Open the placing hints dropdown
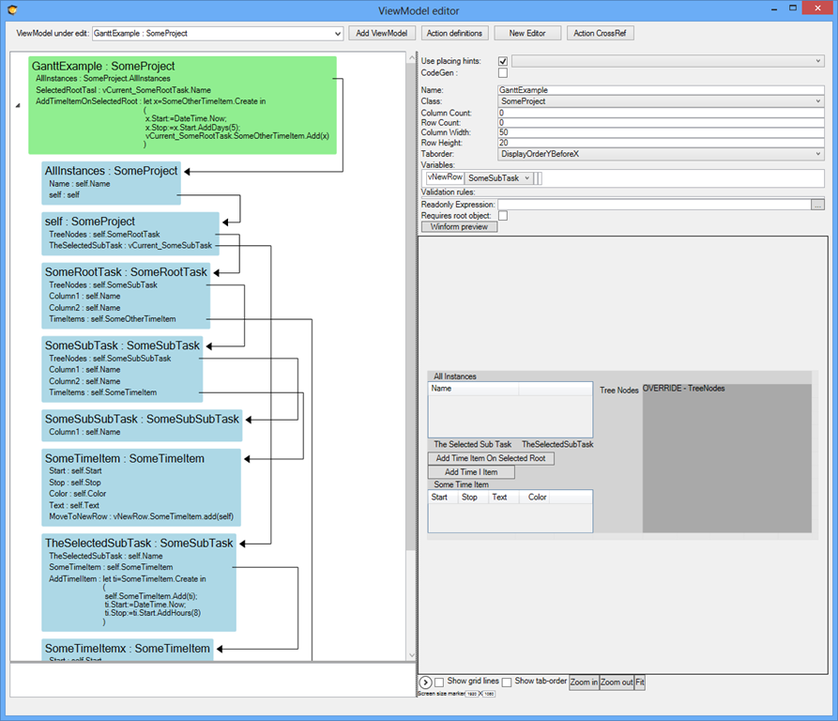The height and width of the screenshot is (721, 838). tap(668, 61)
